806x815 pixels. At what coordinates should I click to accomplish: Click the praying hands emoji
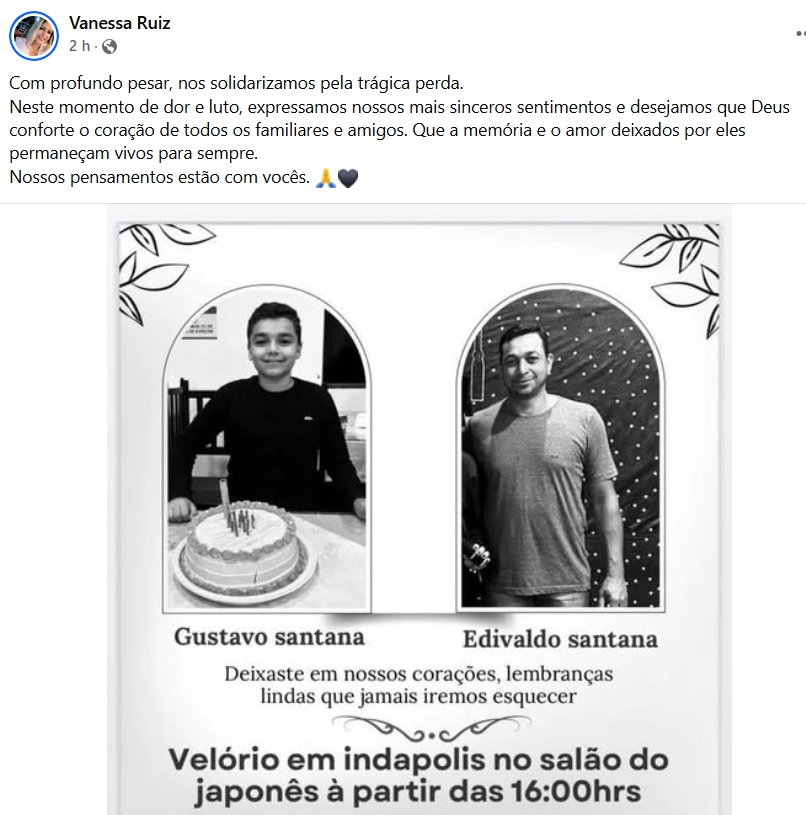pos(325,178)
